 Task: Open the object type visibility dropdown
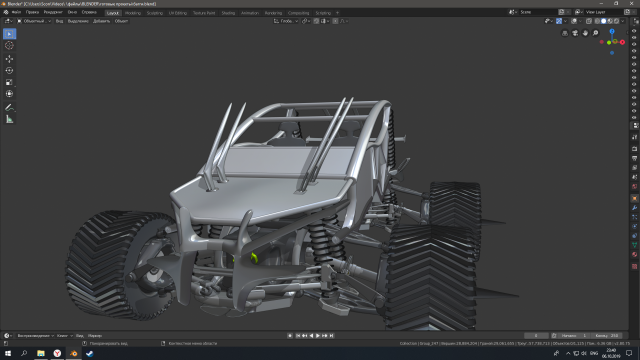pyautogui.click(x=549, y=21)
